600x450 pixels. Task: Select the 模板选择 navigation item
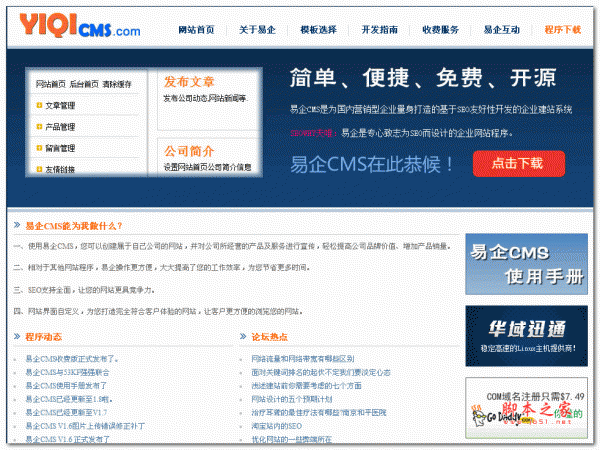pos(318,30)
